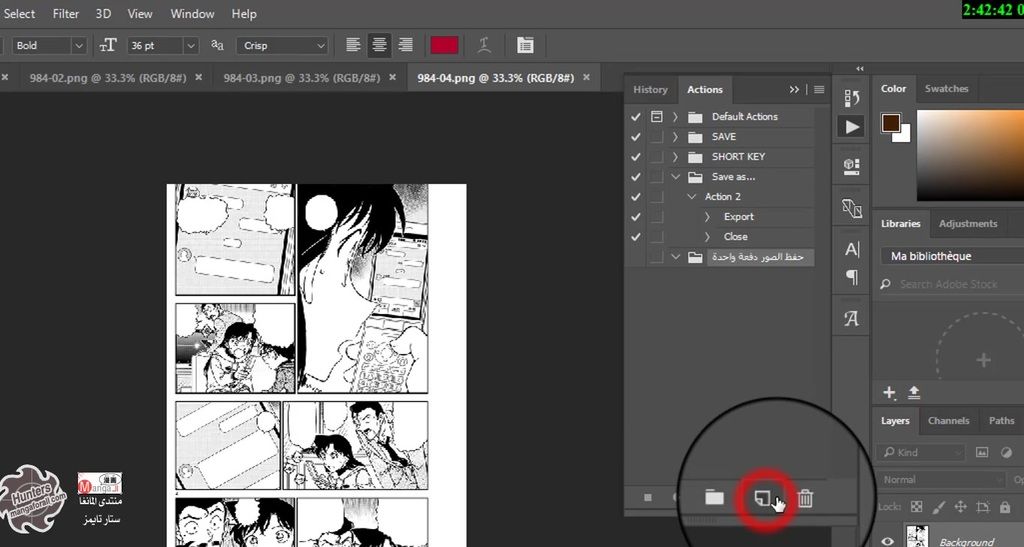Toggle the Character and Paragraph panels
Screen dimensions: 1024x547
[x=525, y=45]
